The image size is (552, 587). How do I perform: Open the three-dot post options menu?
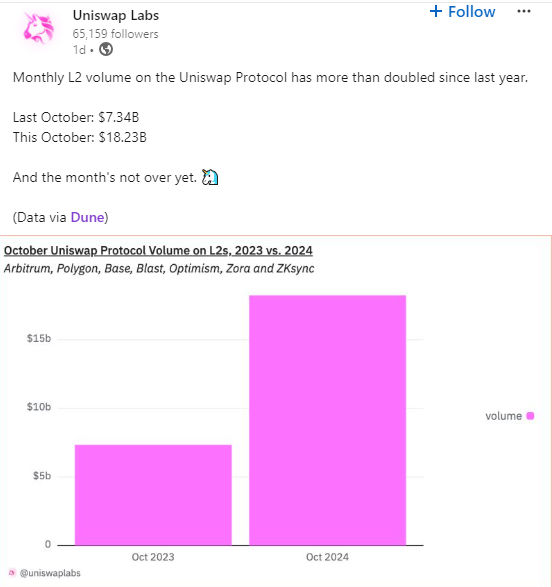pyautogui.click(x=524, y=11)
